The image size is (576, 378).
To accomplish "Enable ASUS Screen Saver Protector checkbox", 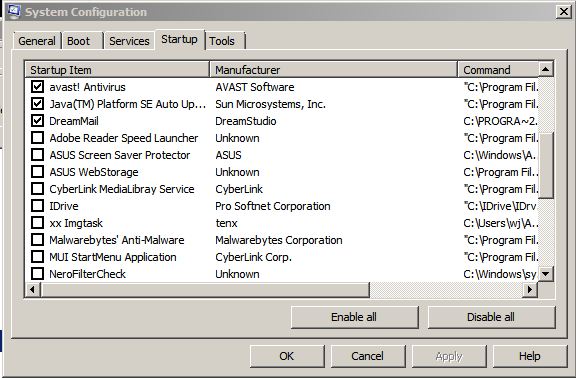I will [x=37, y=155].
